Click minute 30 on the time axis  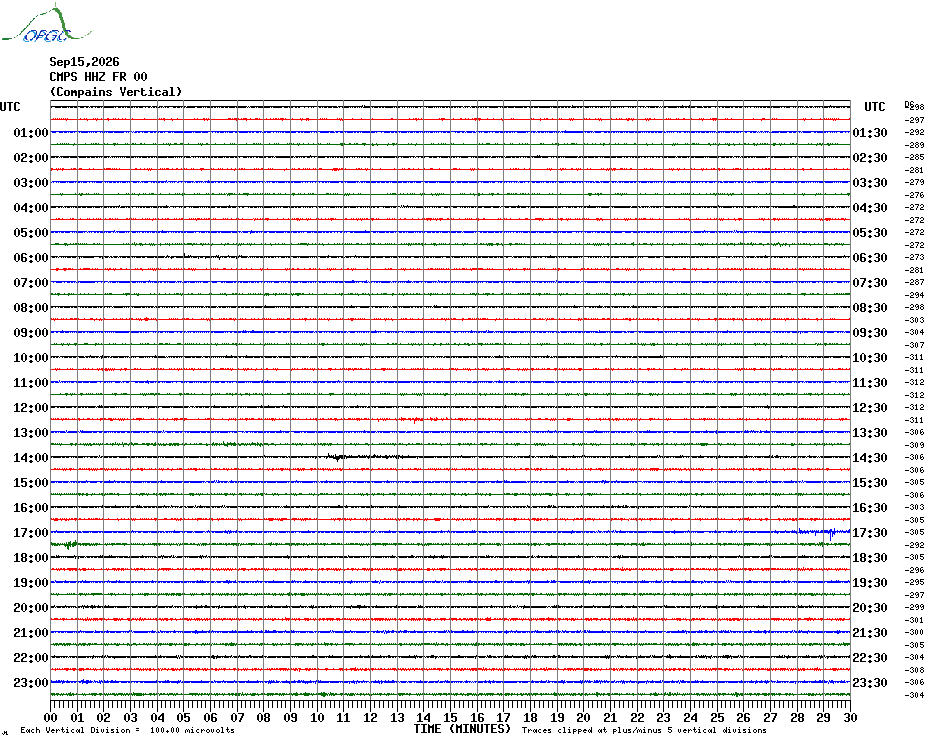850,718
